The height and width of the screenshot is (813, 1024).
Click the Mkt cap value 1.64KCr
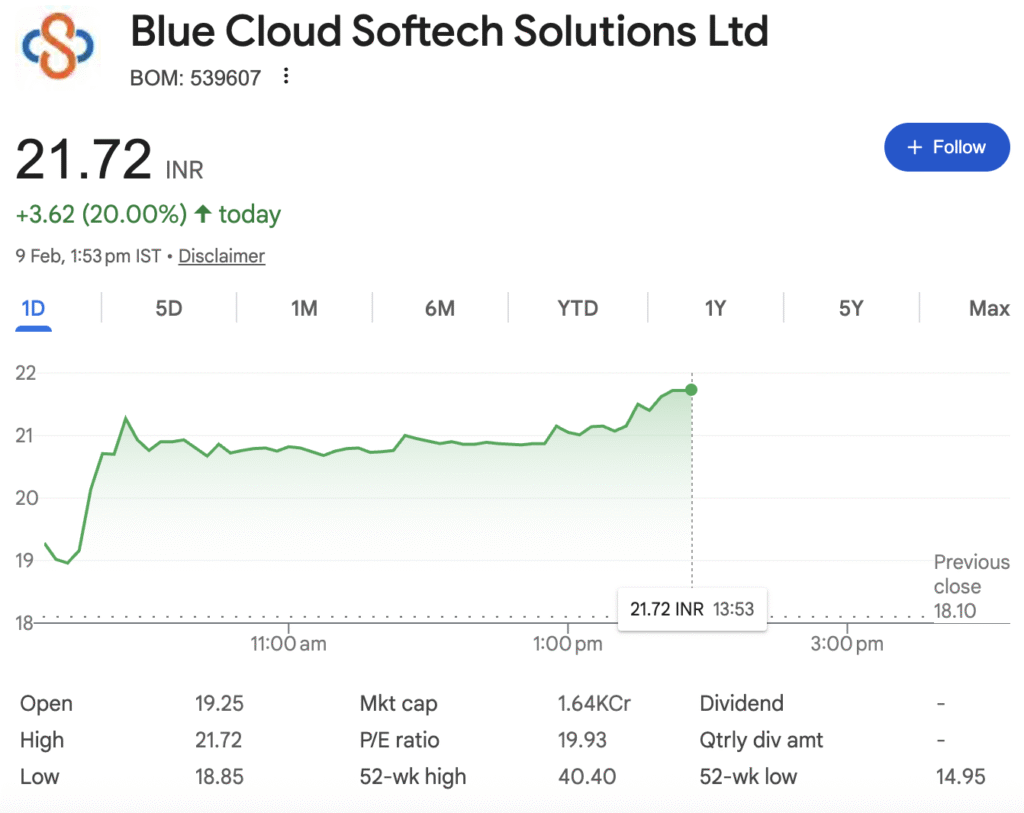tap(594, 704)
